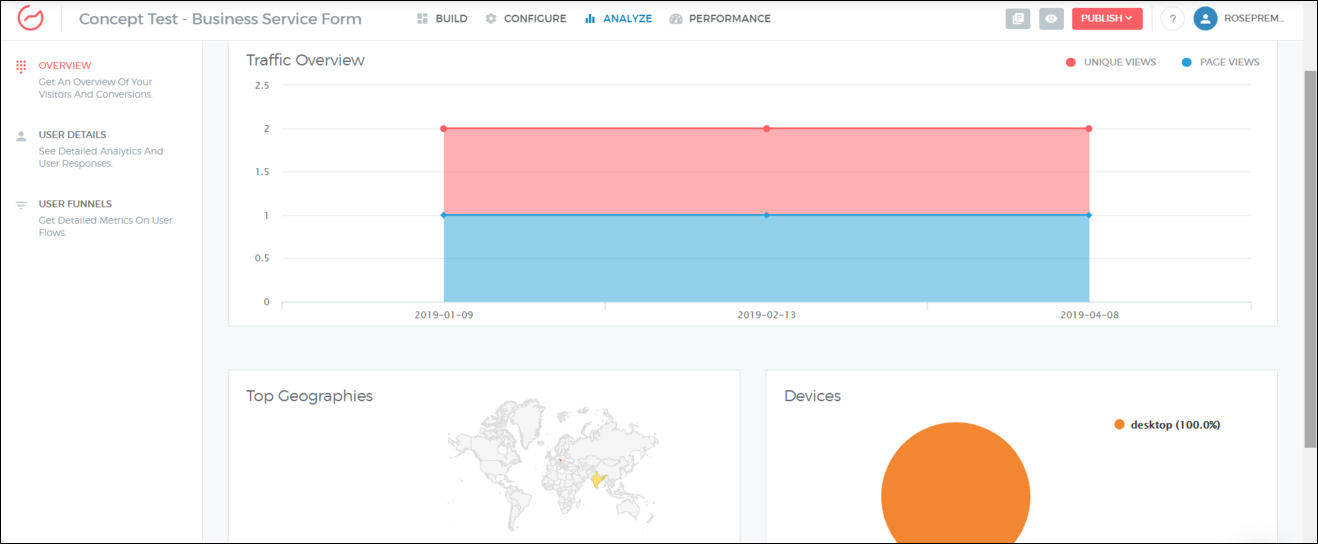Open User Funnels in the sidebar
This screenshot has height=544, width=1318.
coord(75,204)
